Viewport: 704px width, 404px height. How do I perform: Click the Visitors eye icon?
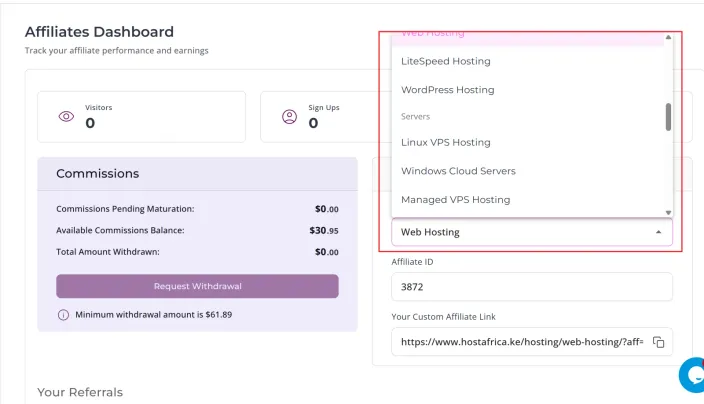66,117
